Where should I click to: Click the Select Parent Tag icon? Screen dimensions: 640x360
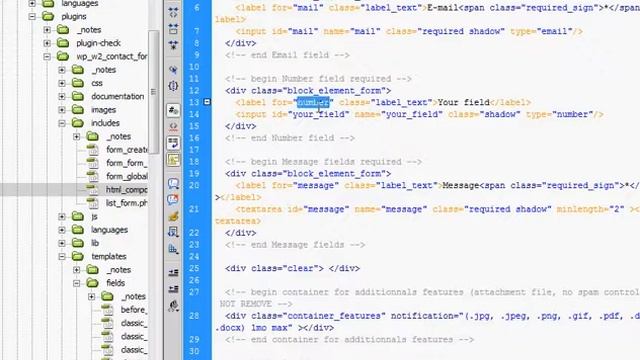[173, 70]
